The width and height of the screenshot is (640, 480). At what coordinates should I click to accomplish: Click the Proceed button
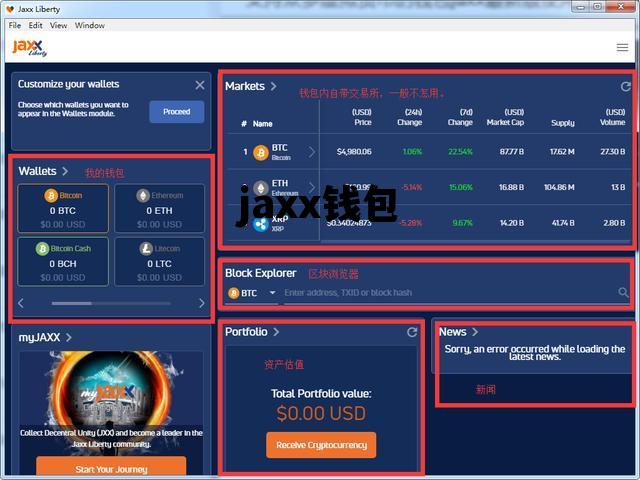177,112
